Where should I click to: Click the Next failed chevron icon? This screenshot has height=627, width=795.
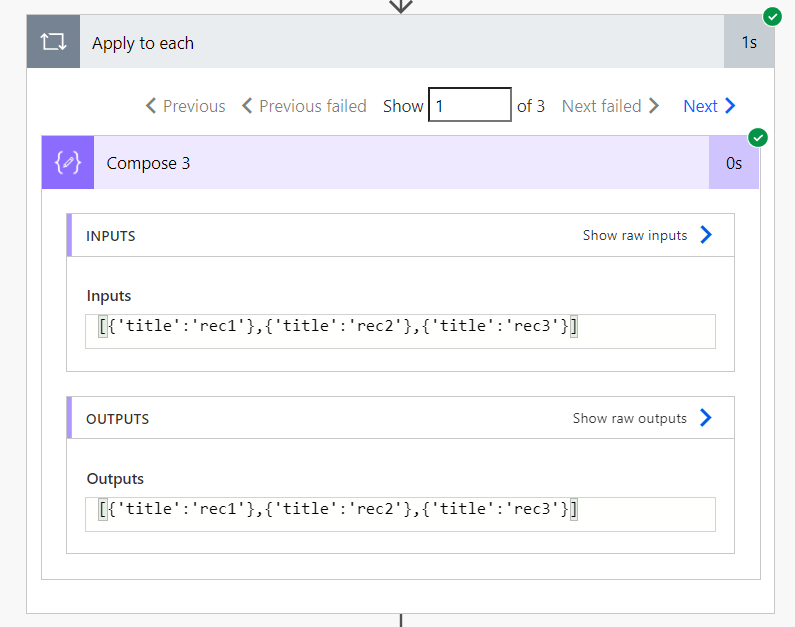coord(654,105)
